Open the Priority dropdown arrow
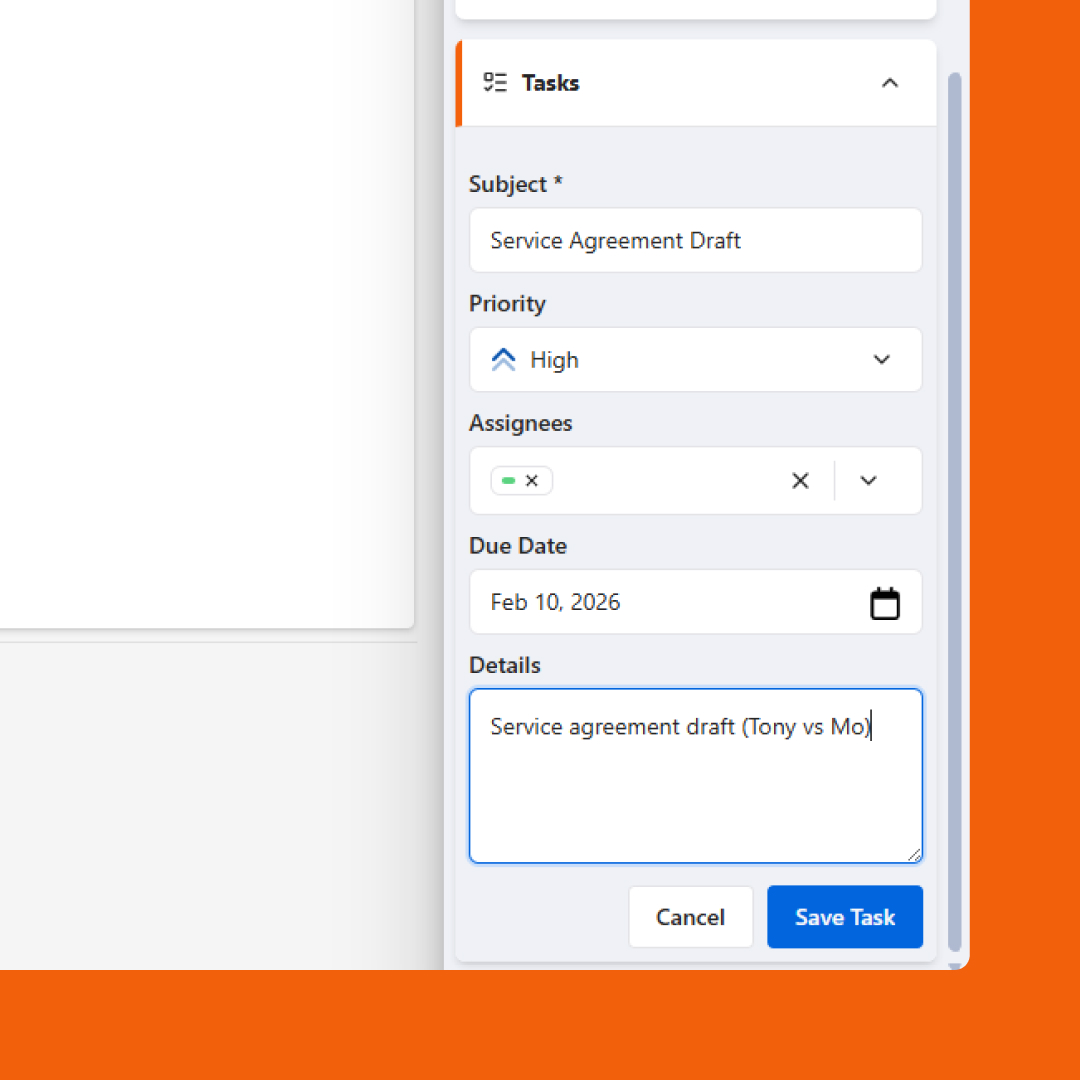Image resolution: width=1080 pixels, height=1080 pixels. click(x=881, y=360)
